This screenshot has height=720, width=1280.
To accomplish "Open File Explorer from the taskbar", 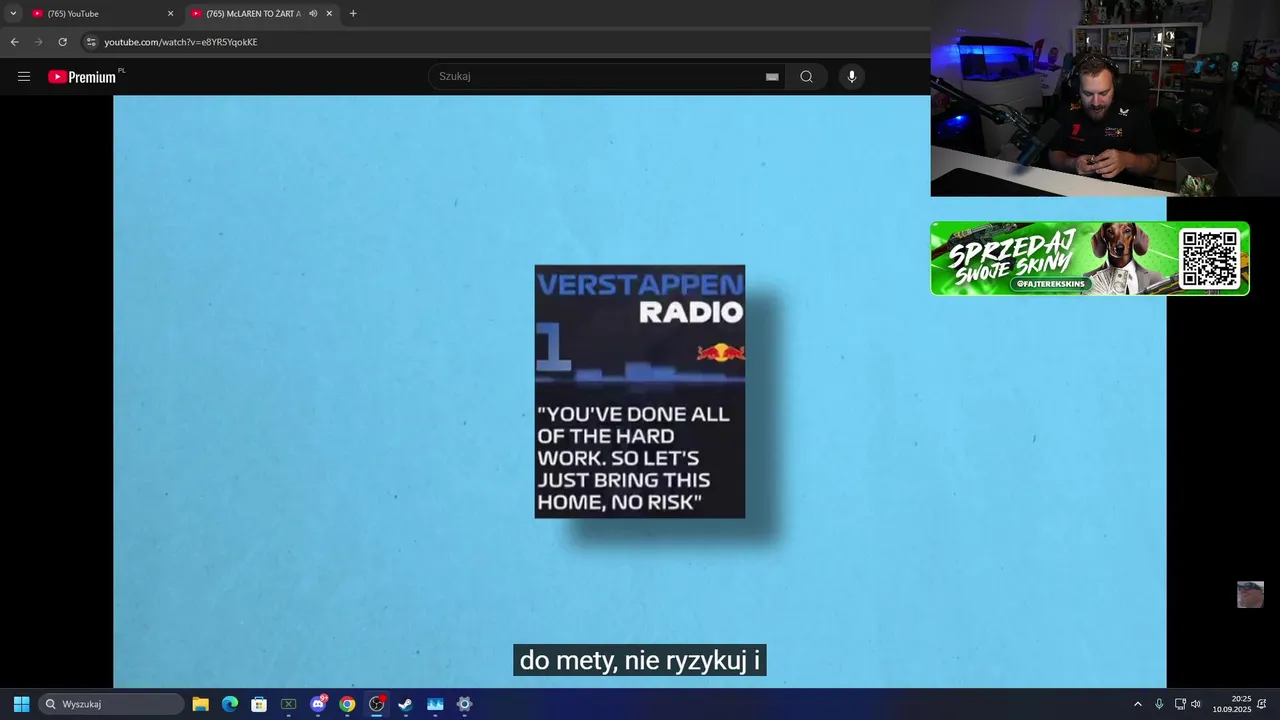I will click(x=200, y=704).
